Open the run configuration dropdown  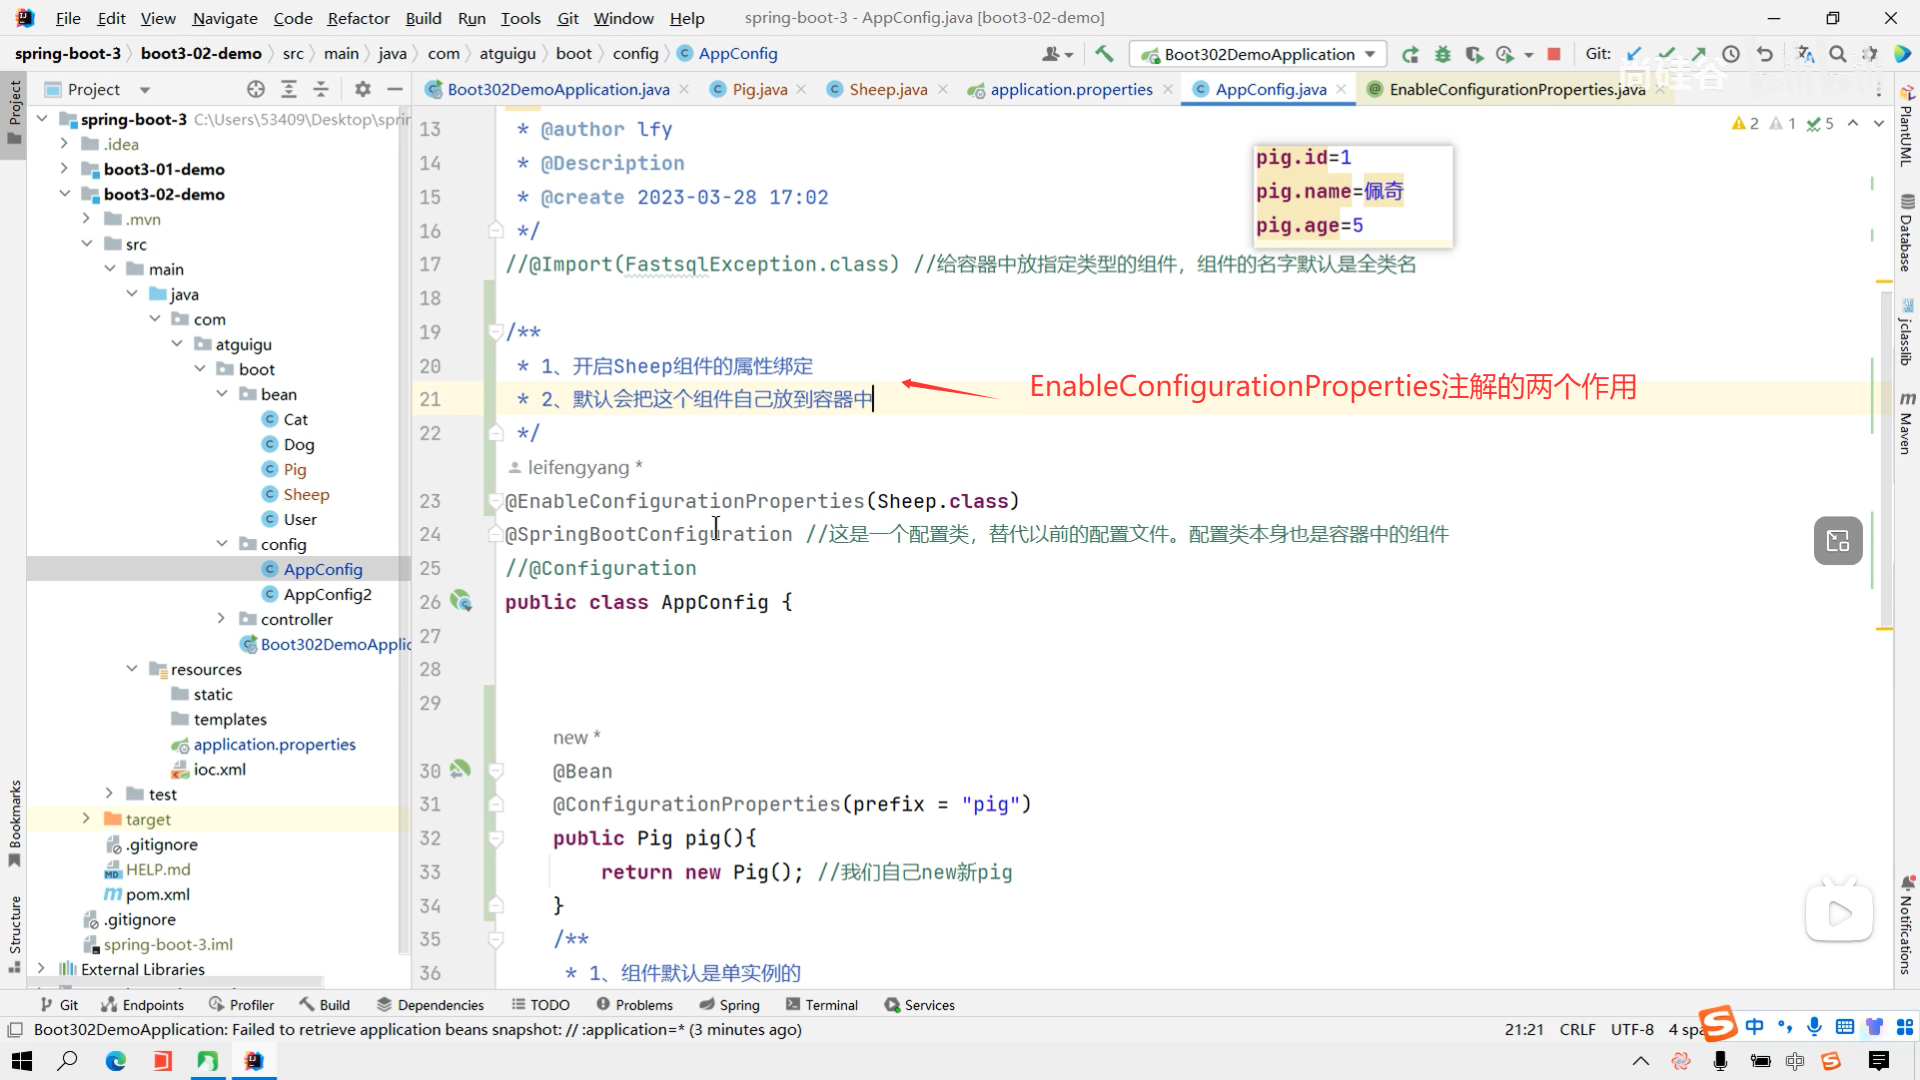click(x=1370, y=54)
